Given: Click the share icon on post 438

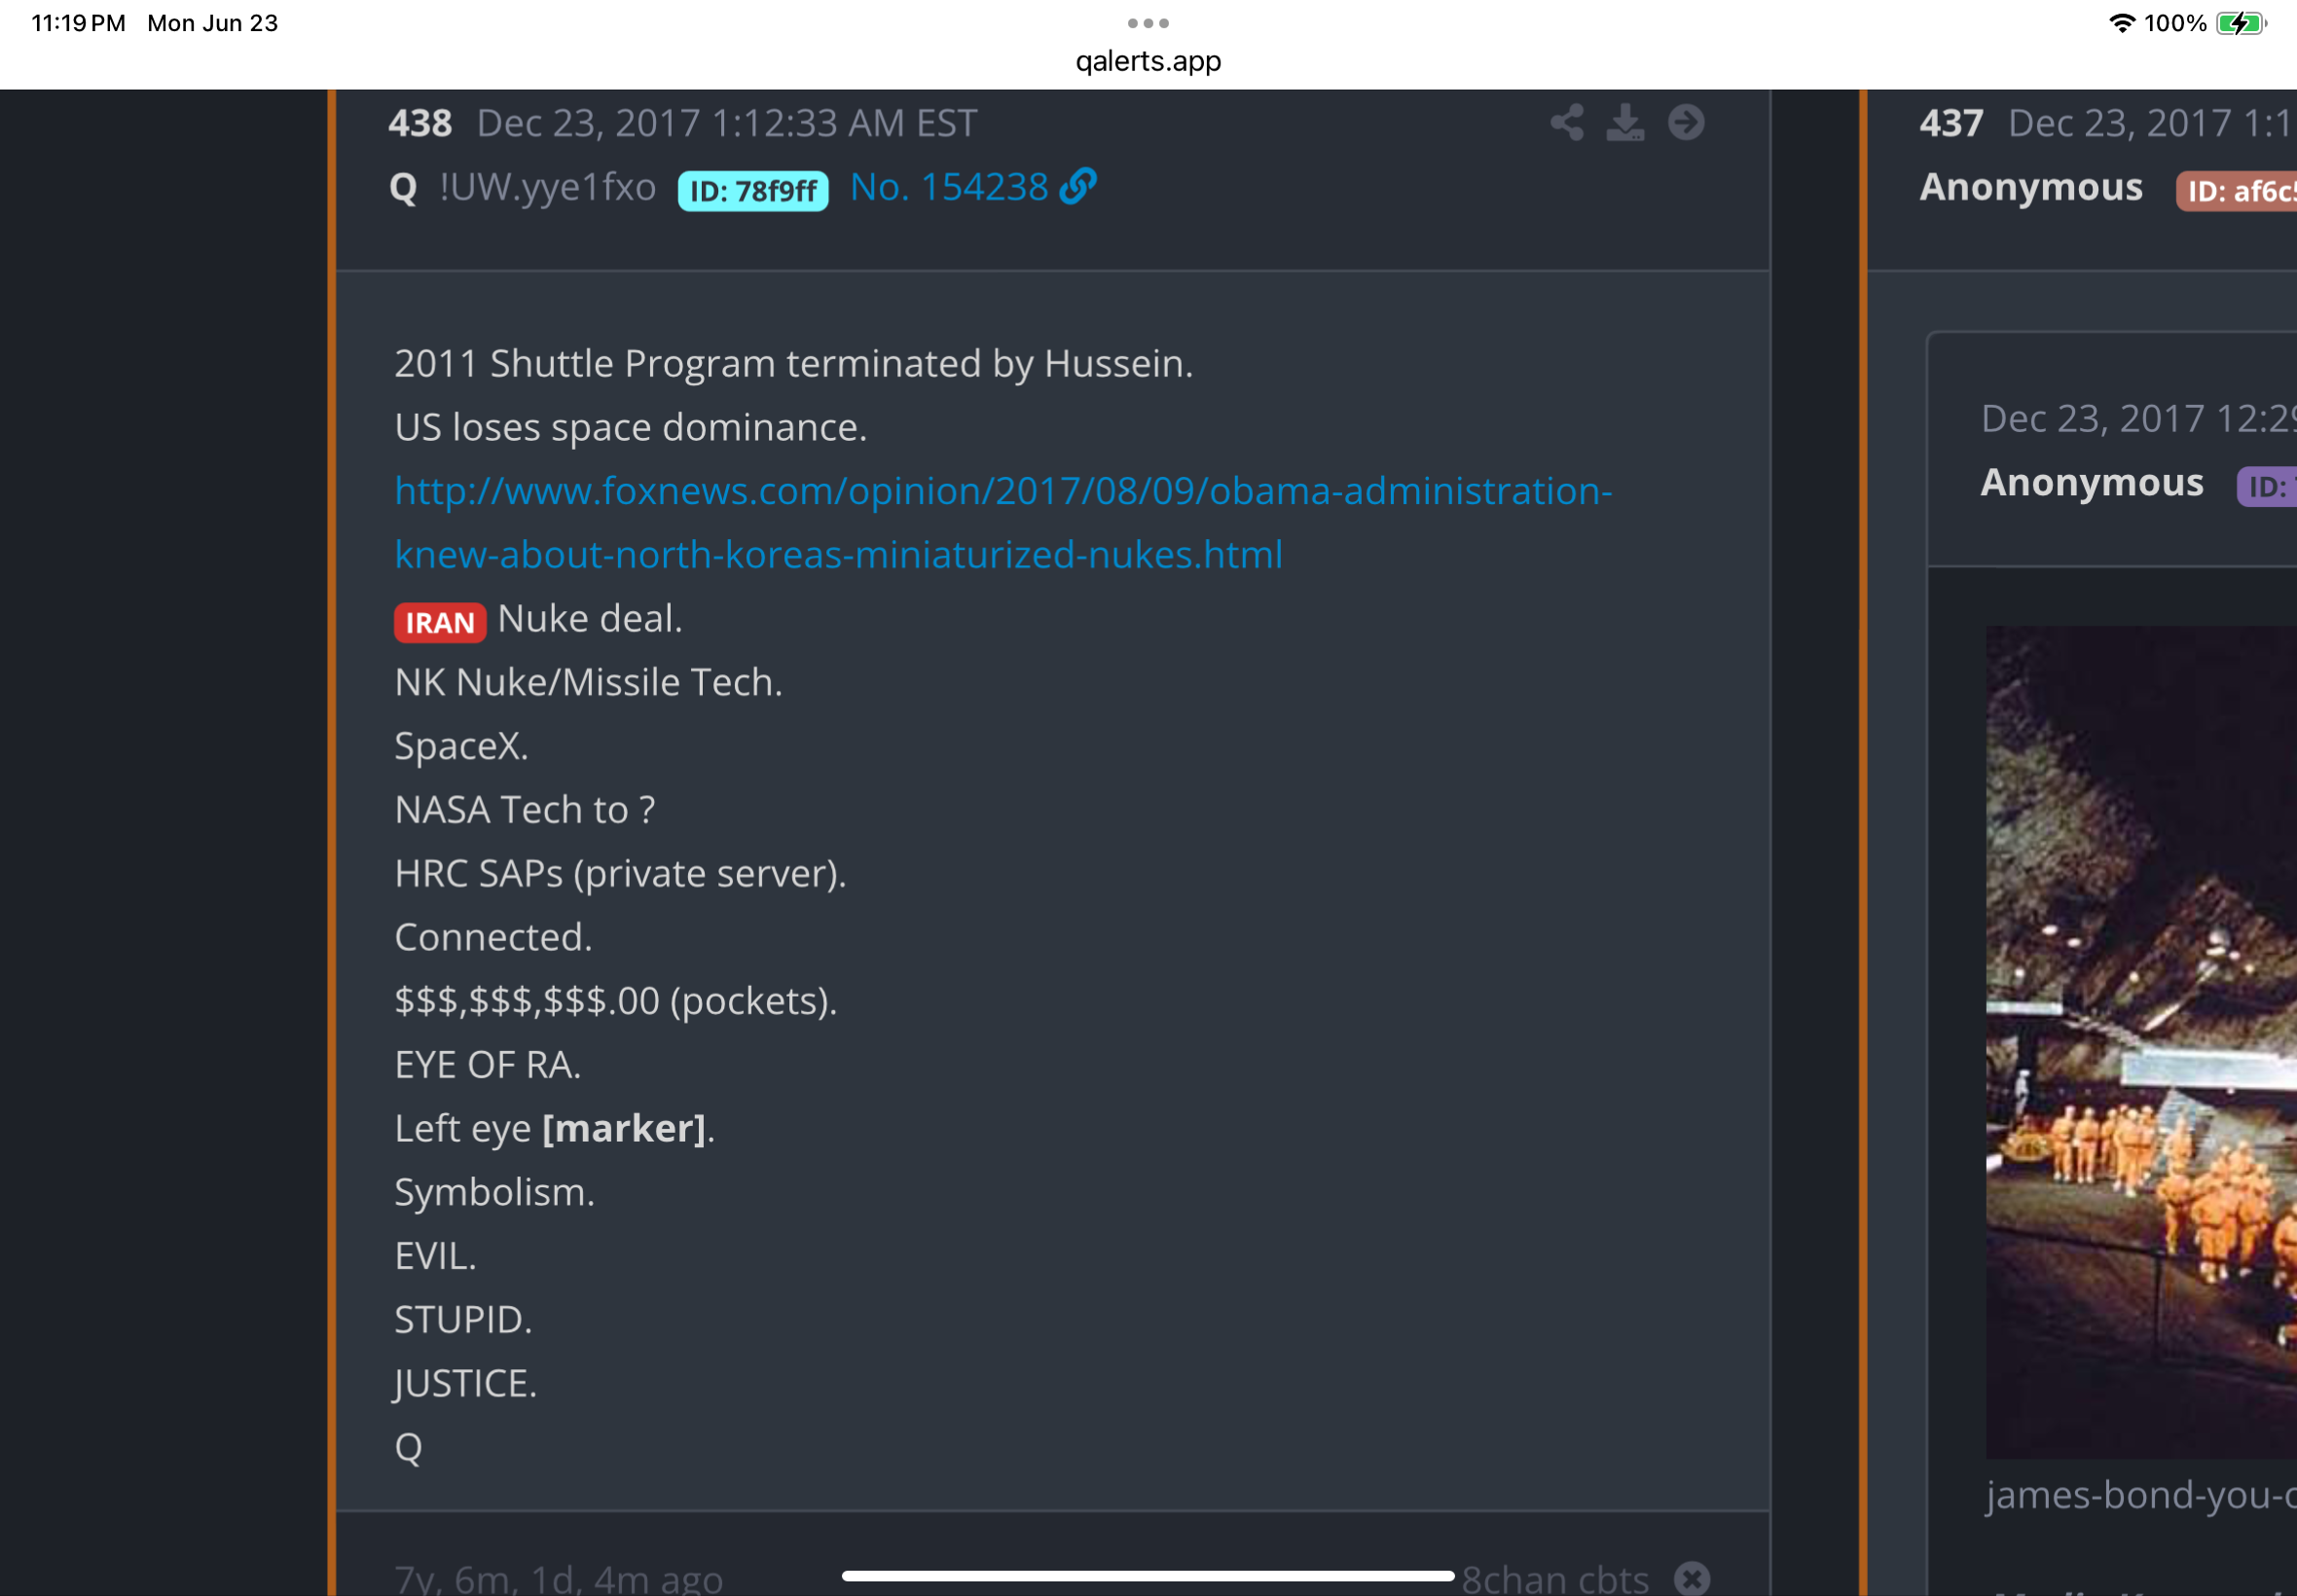Looking at the screenshot, I should (1567, 123).
